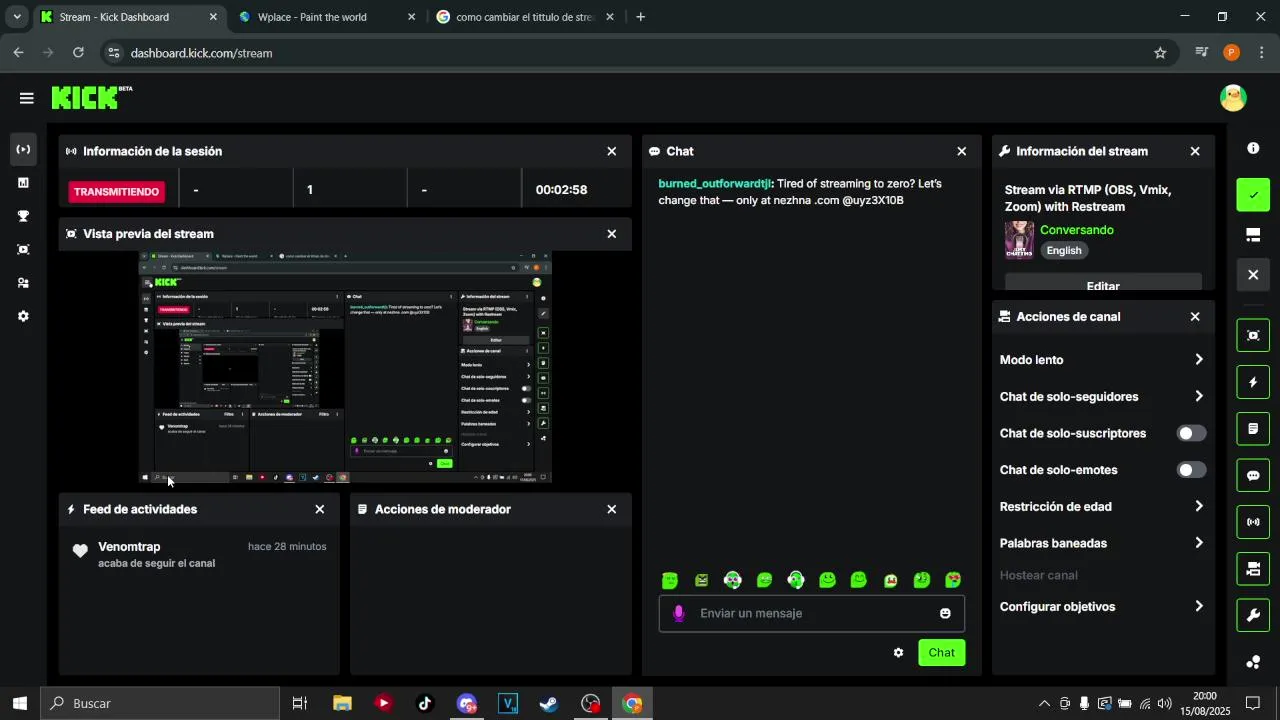Select the Stream - Kick Dashboard tab

tap(128, 17)
